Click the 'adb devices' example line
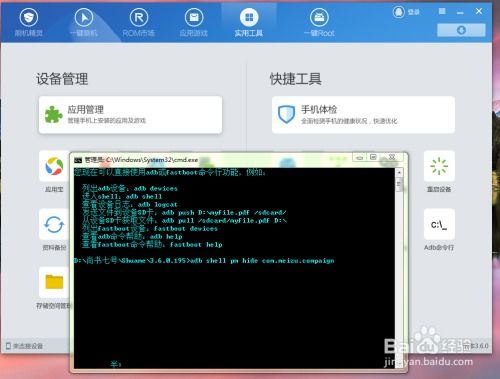The image size is (500, 379). (130, 188)
